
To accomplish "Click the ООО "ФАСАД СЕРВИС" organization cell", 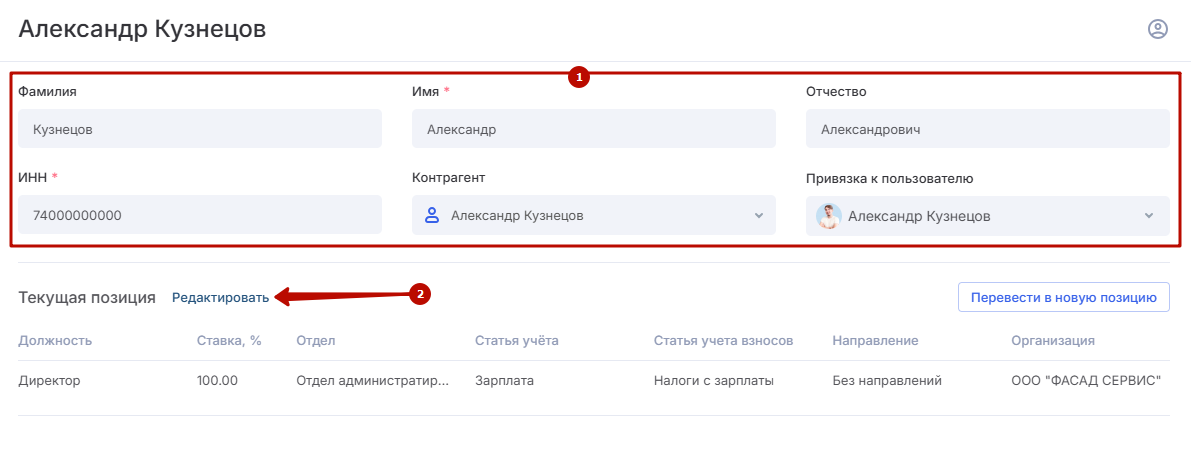I will (1085, 380).
